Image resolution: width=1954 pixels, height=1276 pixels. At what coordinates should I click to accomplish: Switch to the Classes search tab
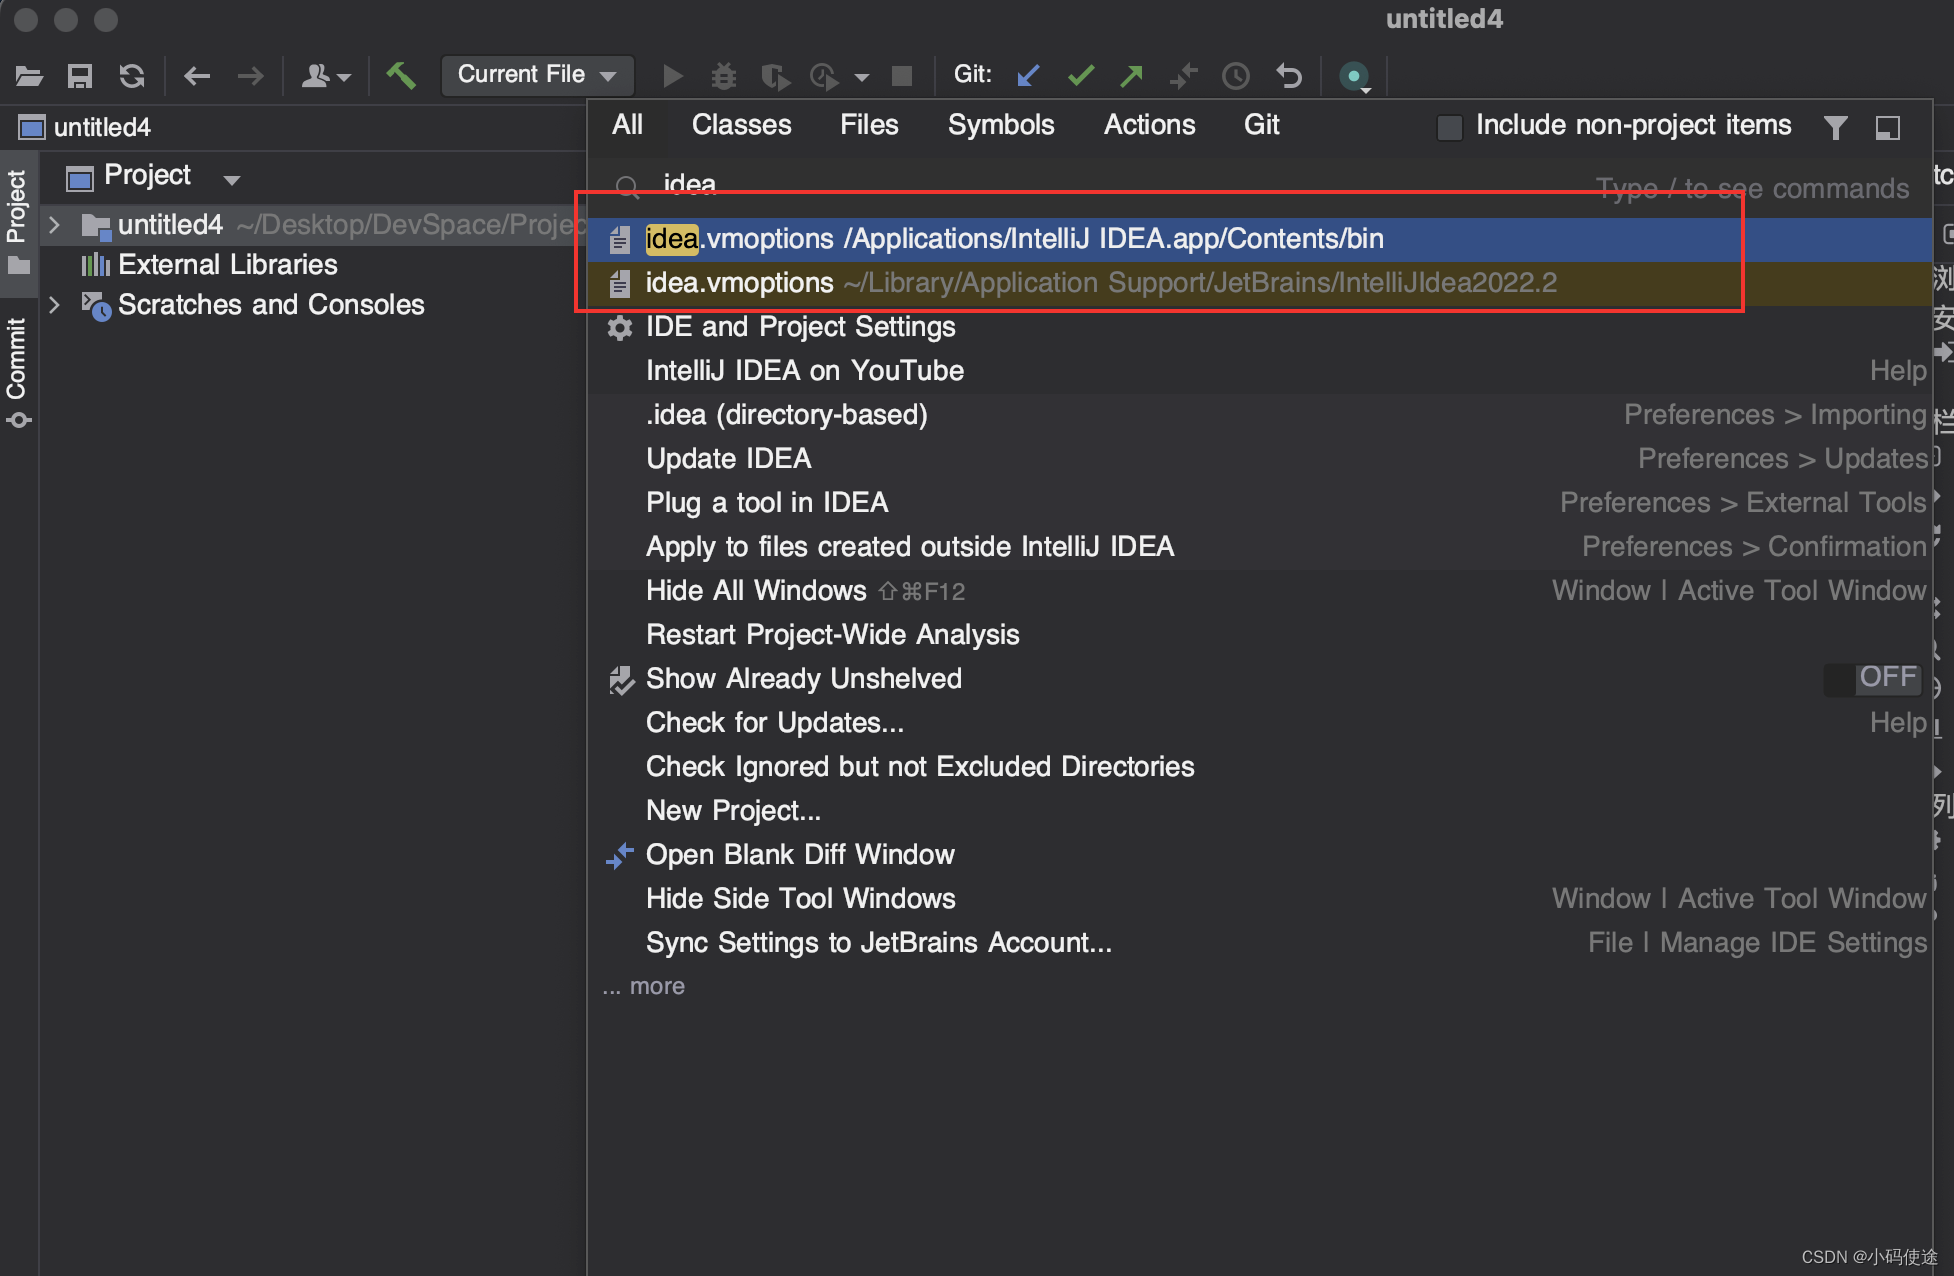(741, 125)
